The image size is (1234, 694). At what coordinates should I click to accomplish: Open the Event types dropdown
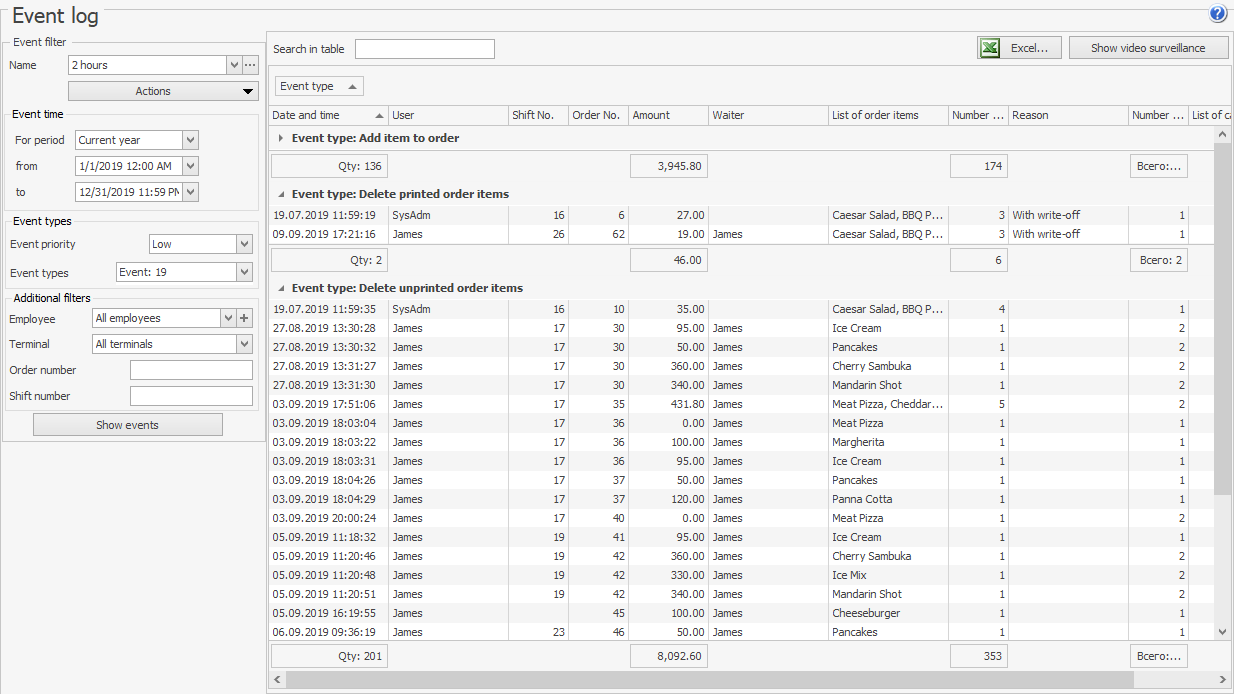pos(244,272)
